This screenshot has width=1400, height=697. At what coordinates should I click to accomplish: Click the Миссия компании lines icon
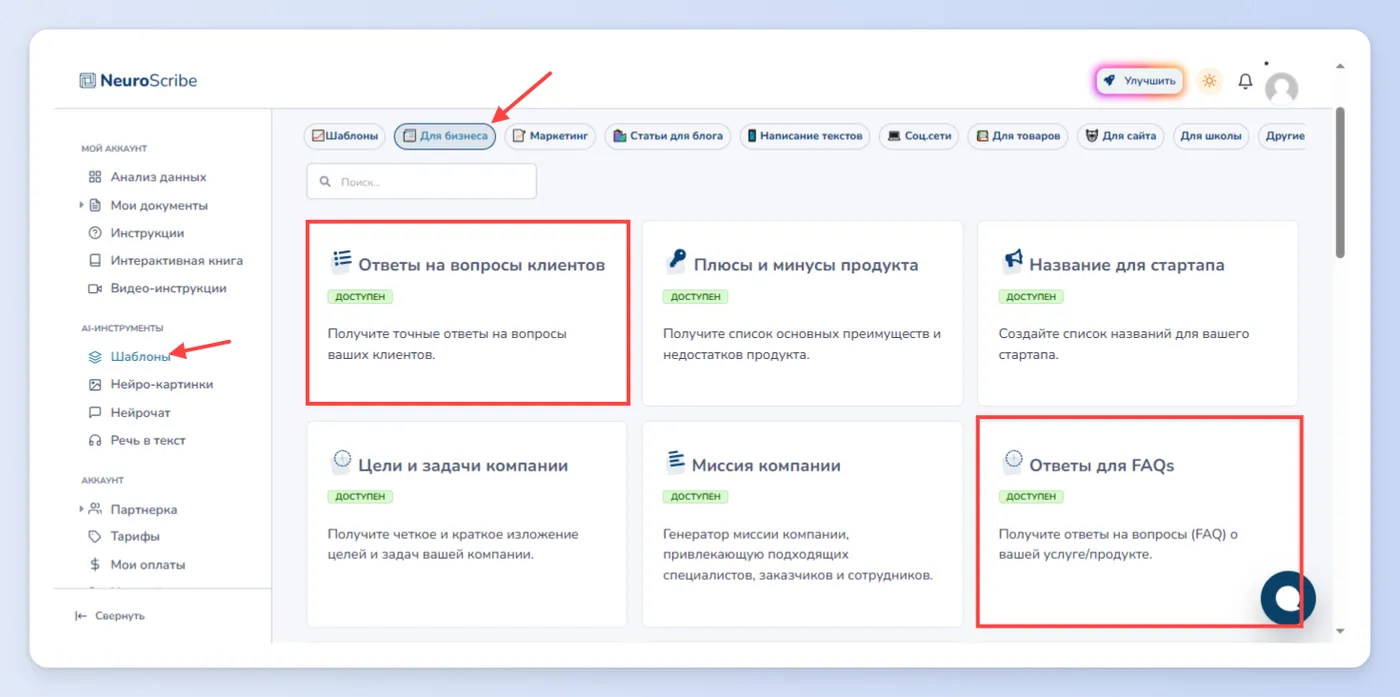(676, 462)
